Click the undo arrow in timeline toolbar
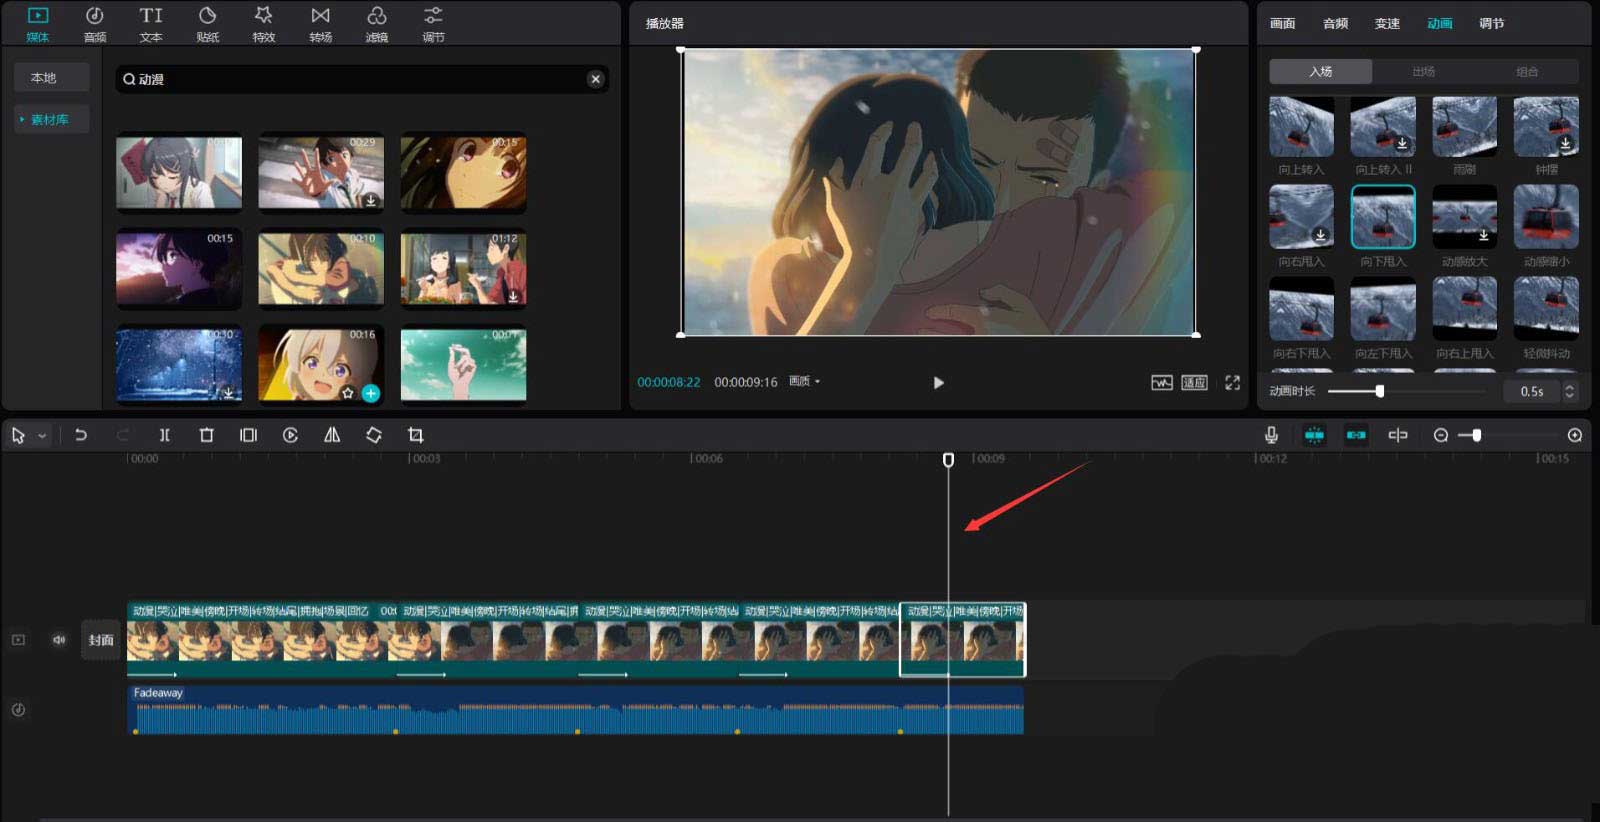The height and width of the screenshot is (822, 1600). [x=81, y=435]
